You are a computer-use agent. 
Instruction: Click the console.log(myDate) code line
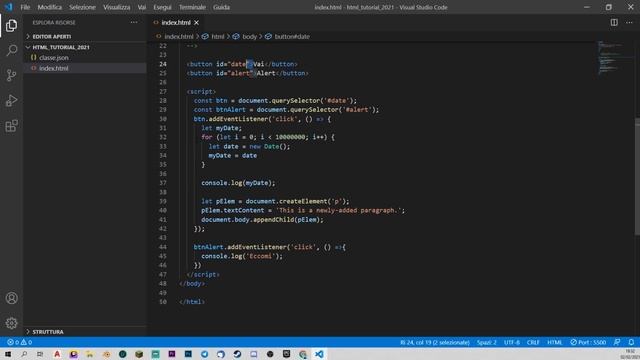[x=238, y=183]
